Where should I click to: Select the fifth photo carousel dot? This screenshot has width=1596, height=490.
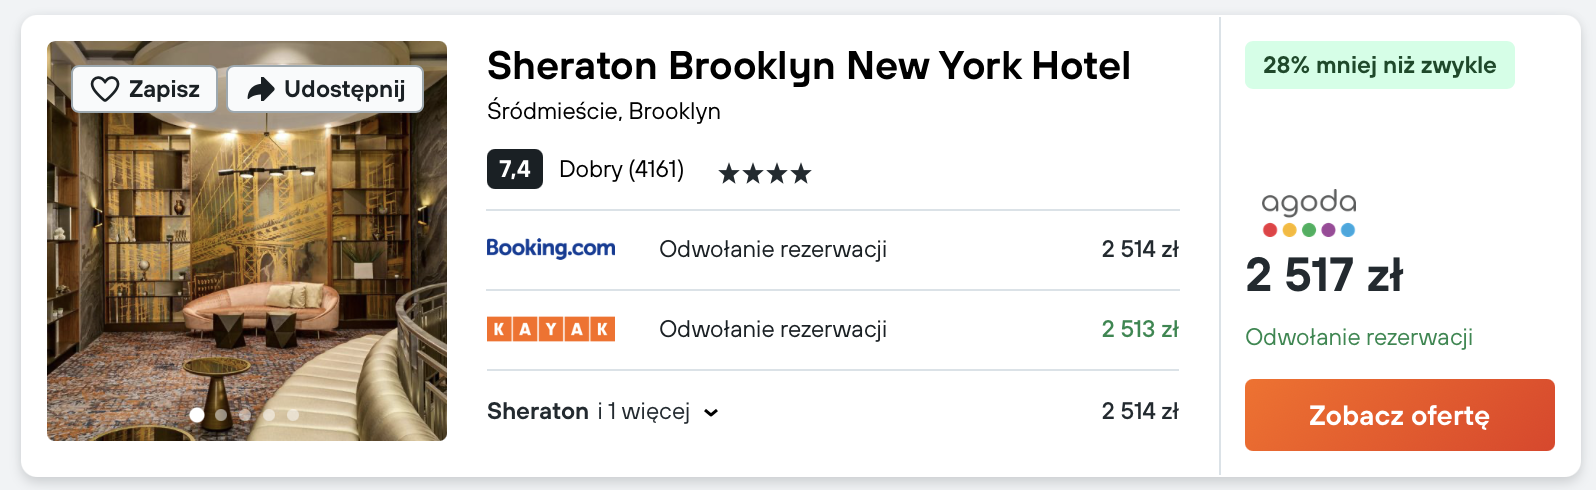click(293, 414)
